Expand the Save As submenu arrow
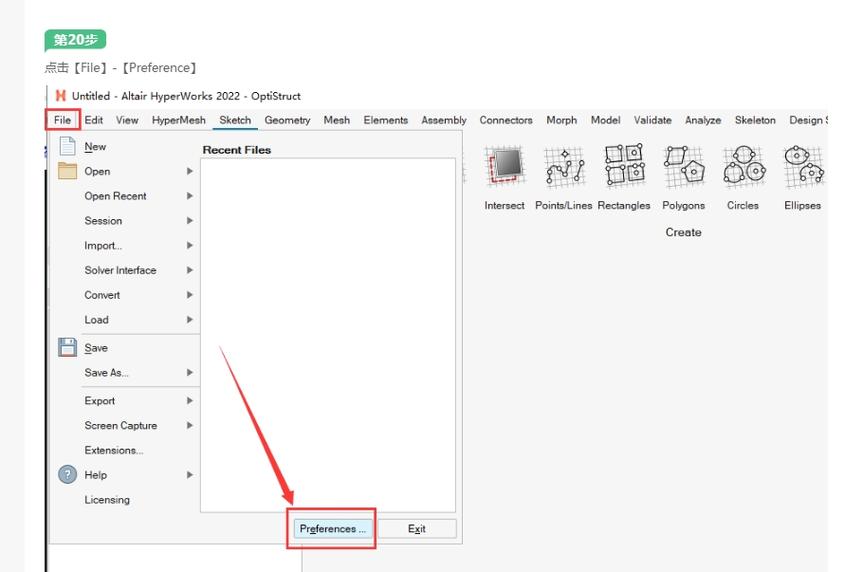 [x=189, y=373]
